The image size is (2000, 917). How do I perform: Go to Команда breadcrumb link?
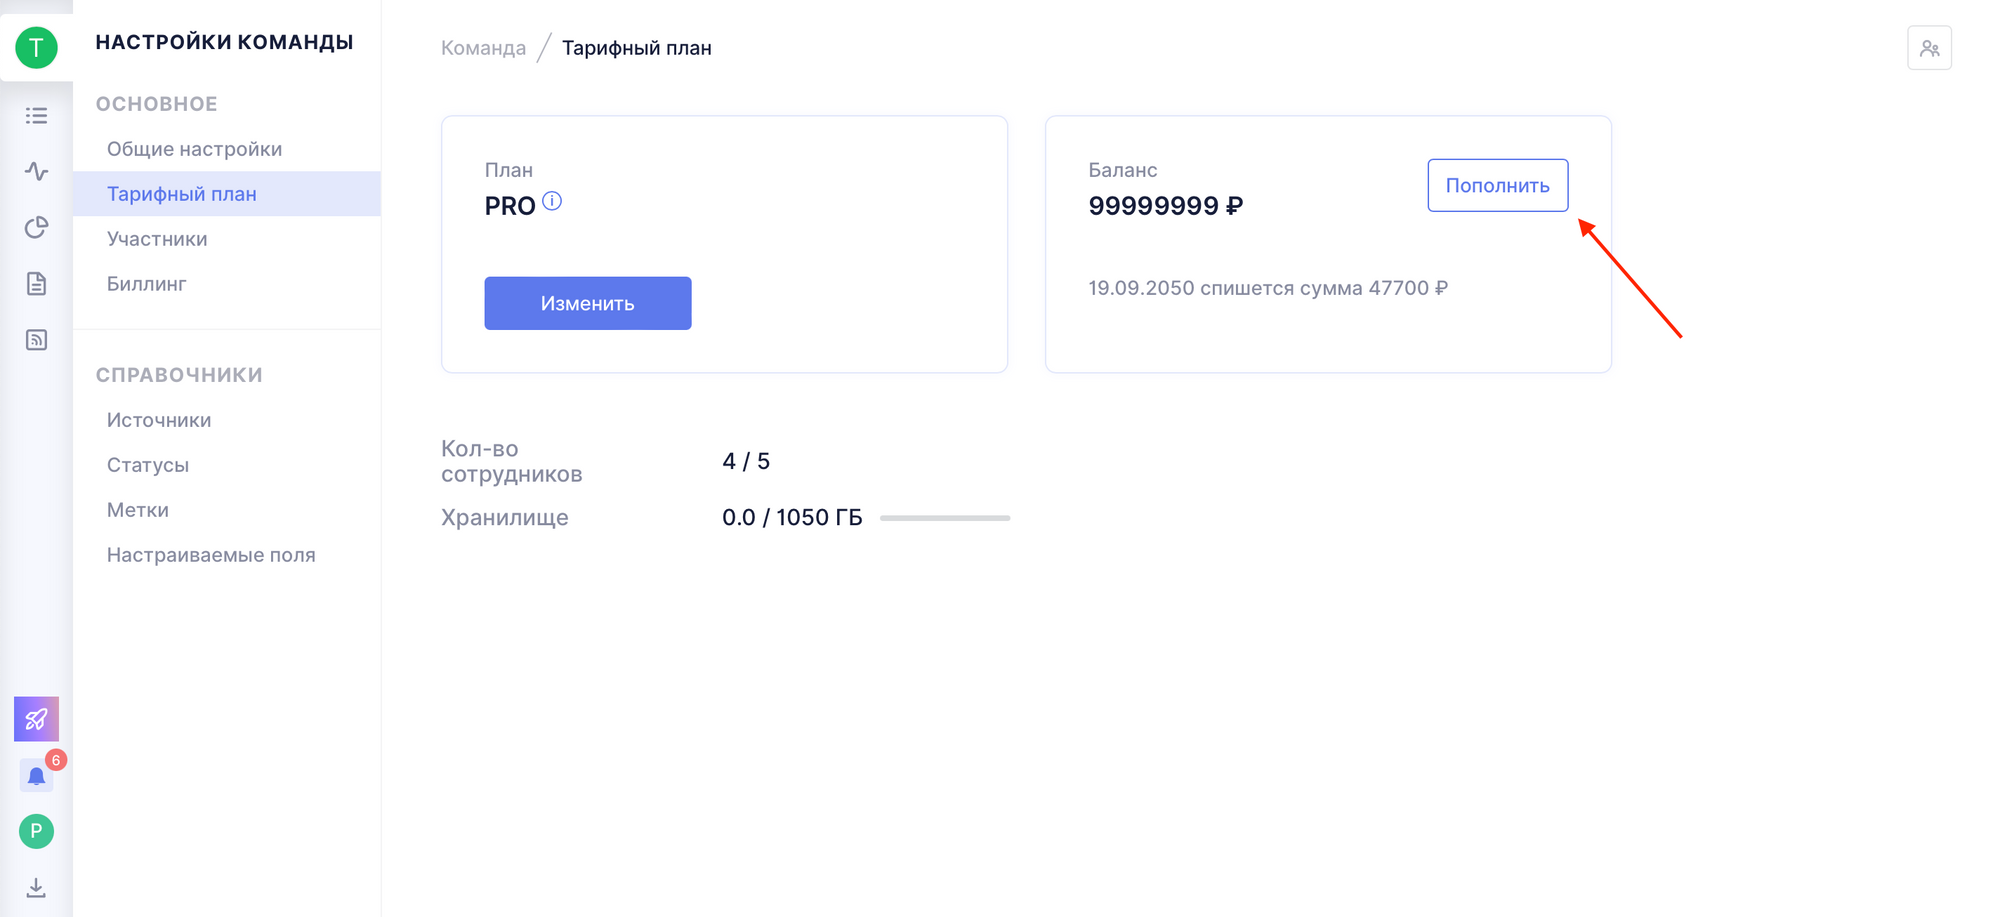coord(483,48)
